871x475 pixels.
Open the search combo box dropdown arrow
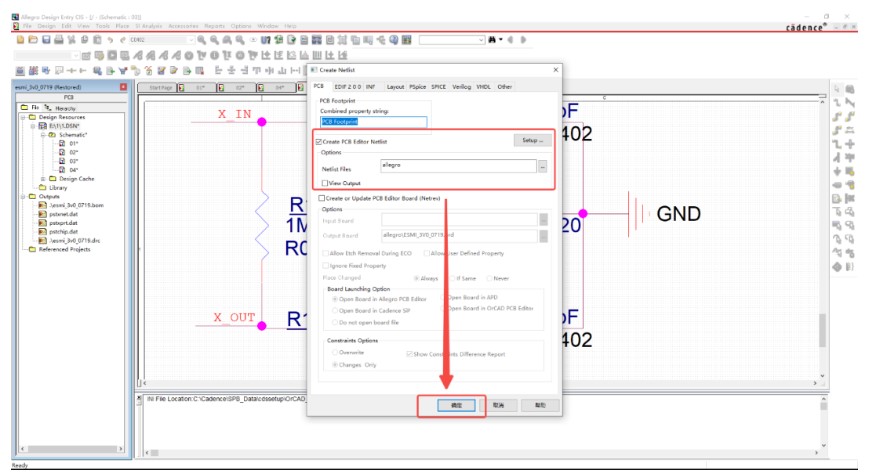click(481, 40)
